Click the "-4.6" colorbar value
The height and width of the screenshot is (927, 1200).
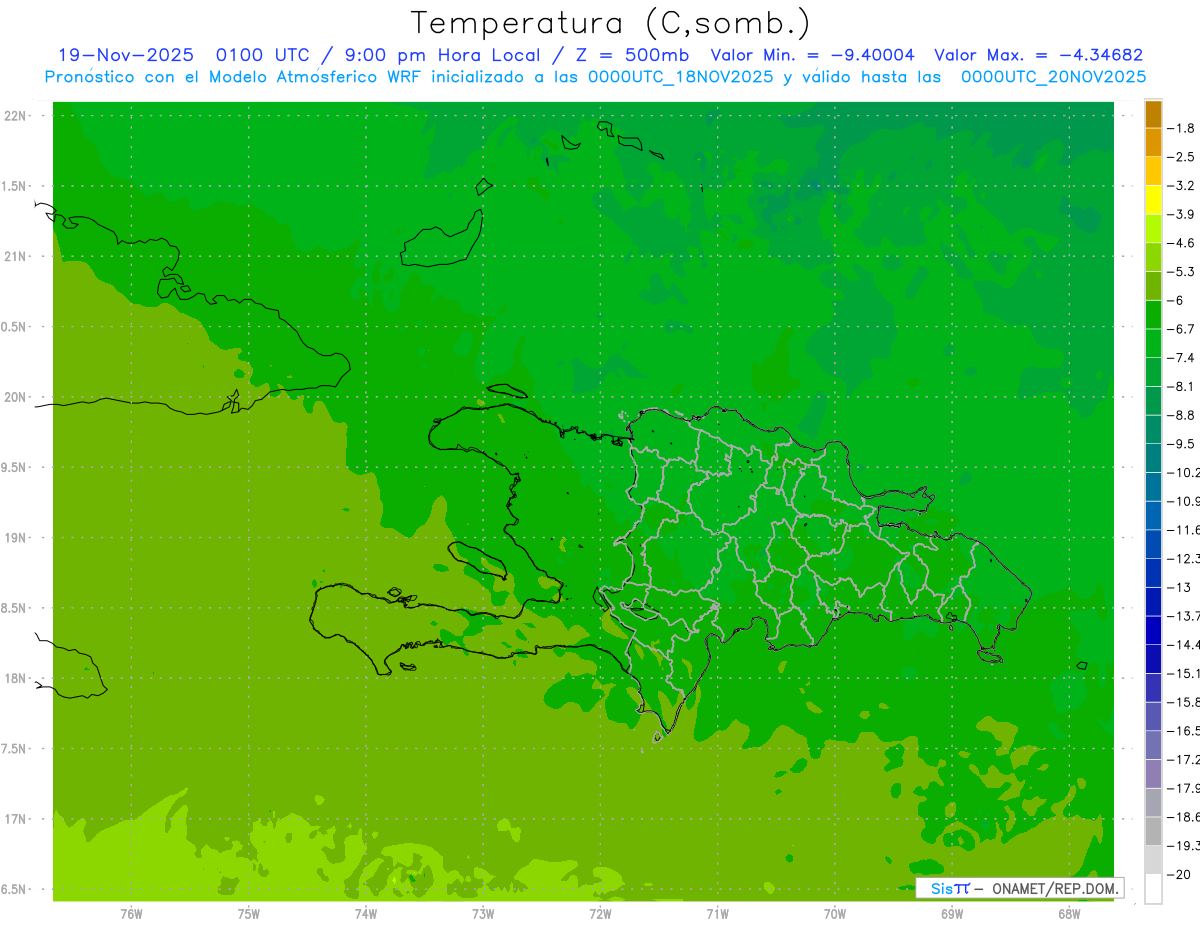click(x=1182, y=243)
